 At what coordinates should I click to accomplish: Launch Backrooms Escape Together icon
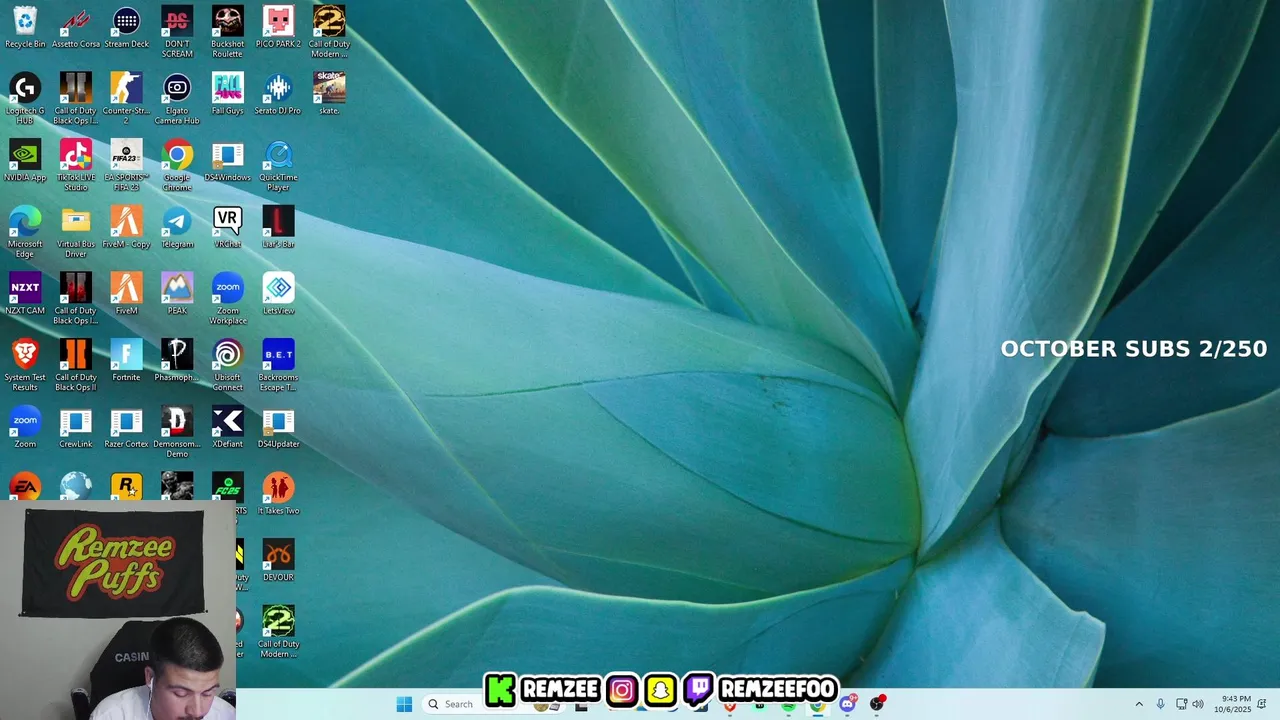[278, 364]
